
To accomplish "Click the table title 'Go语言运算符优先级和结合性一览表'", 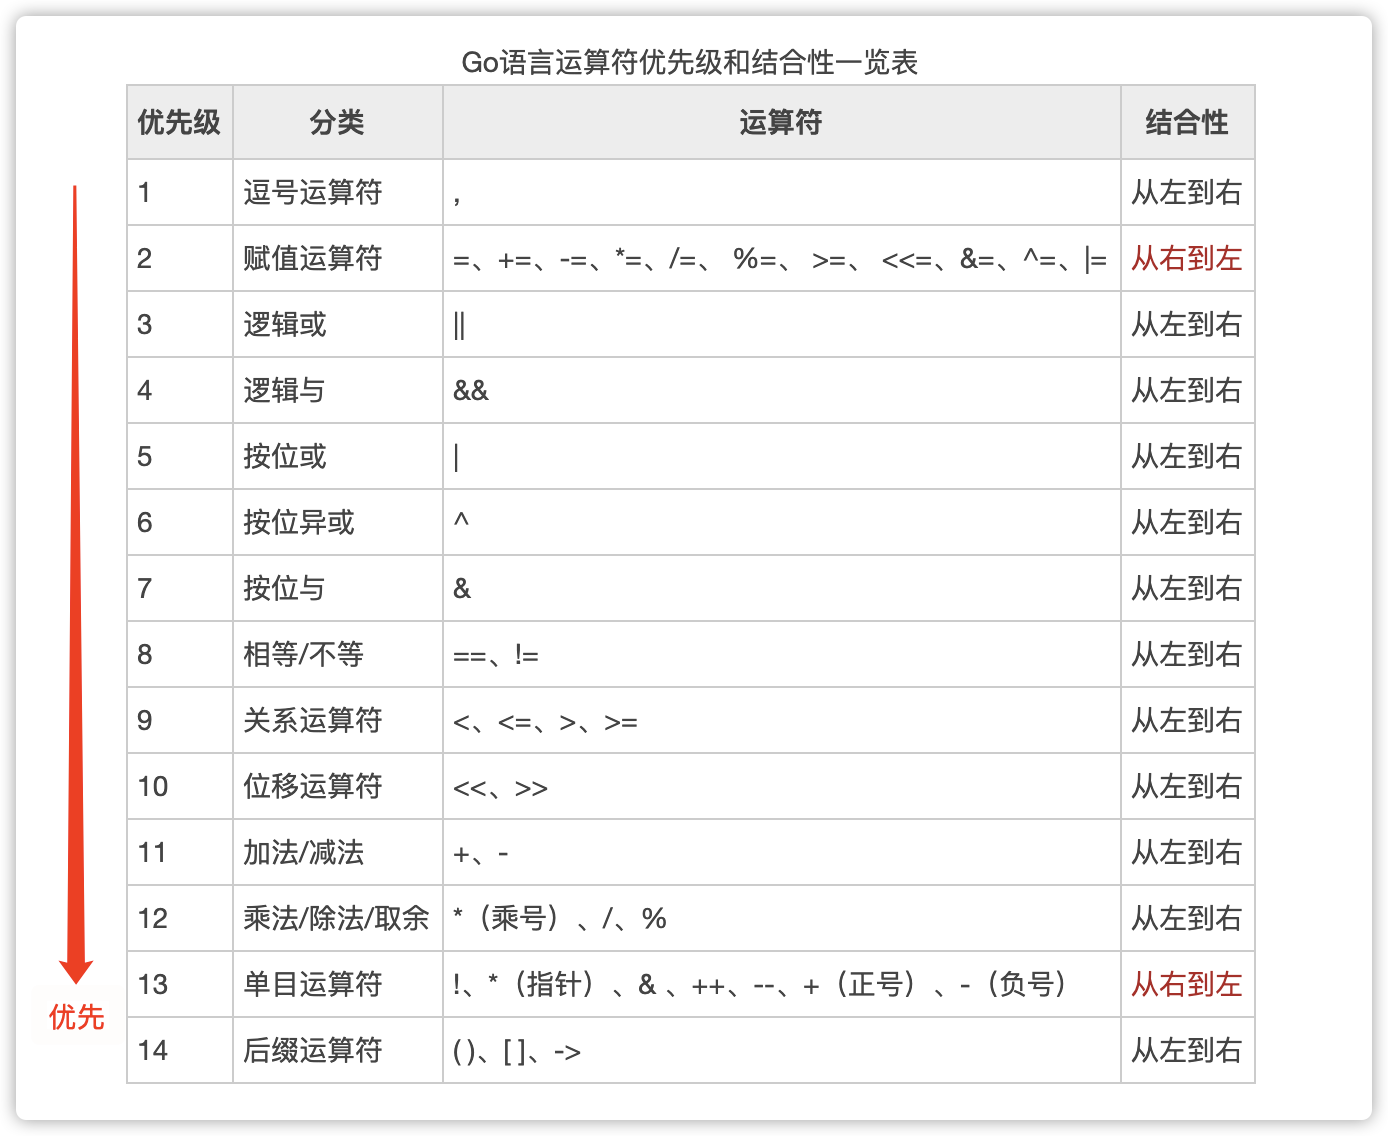I will pyautogui.click(x=689, y=62).
